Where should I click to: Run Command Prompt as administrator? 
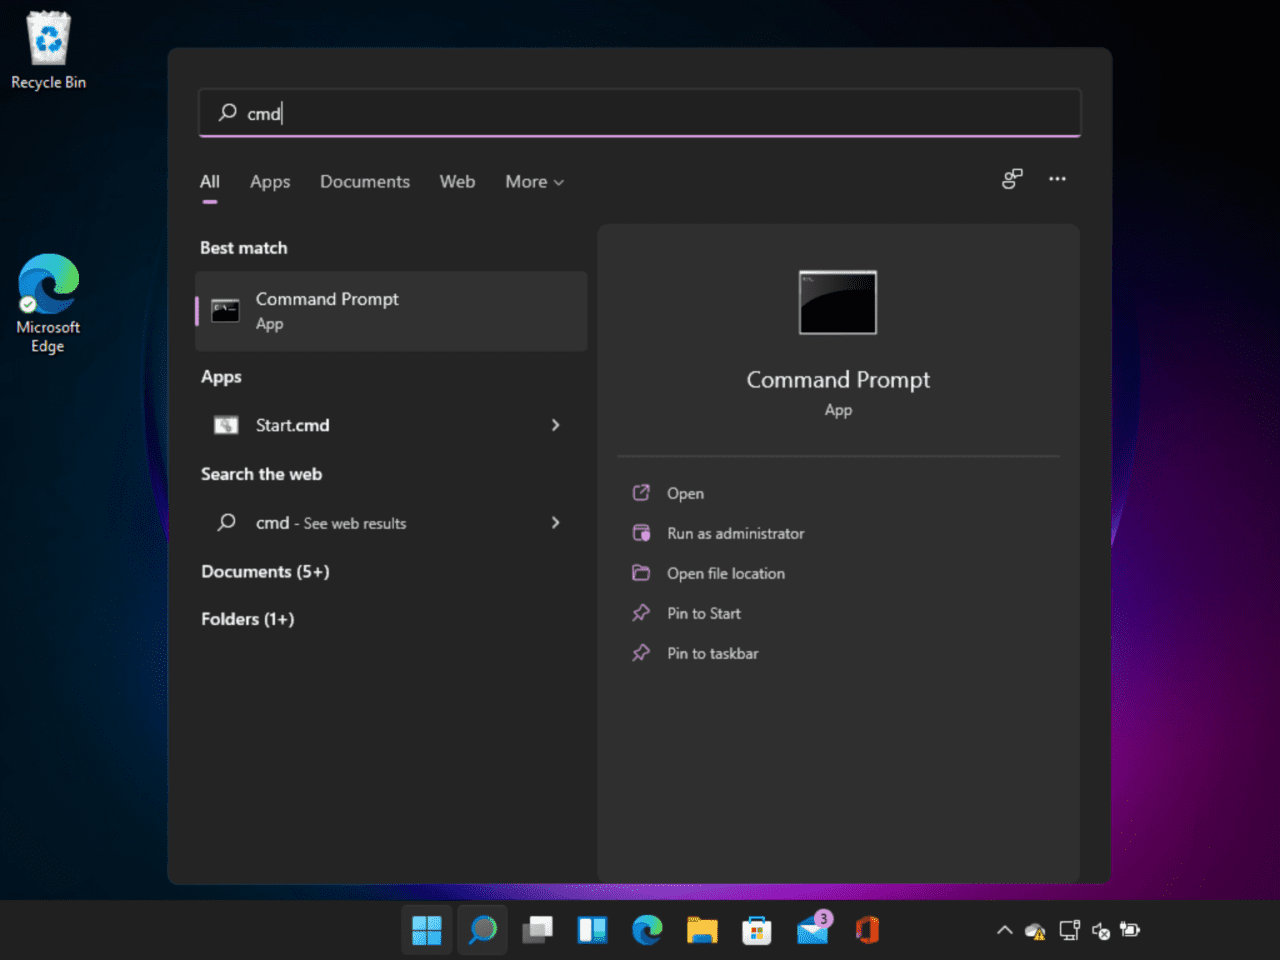735,533
